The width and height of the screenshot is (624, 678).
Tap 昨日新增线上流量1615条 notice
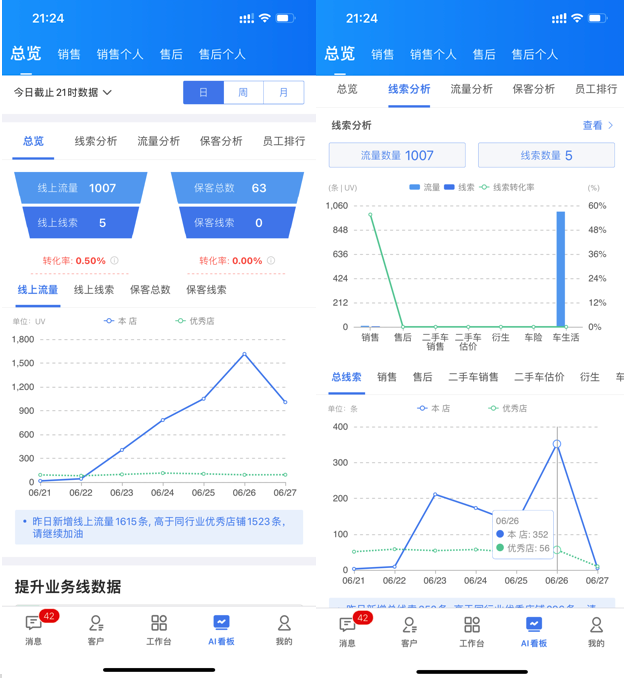point(159,527)
